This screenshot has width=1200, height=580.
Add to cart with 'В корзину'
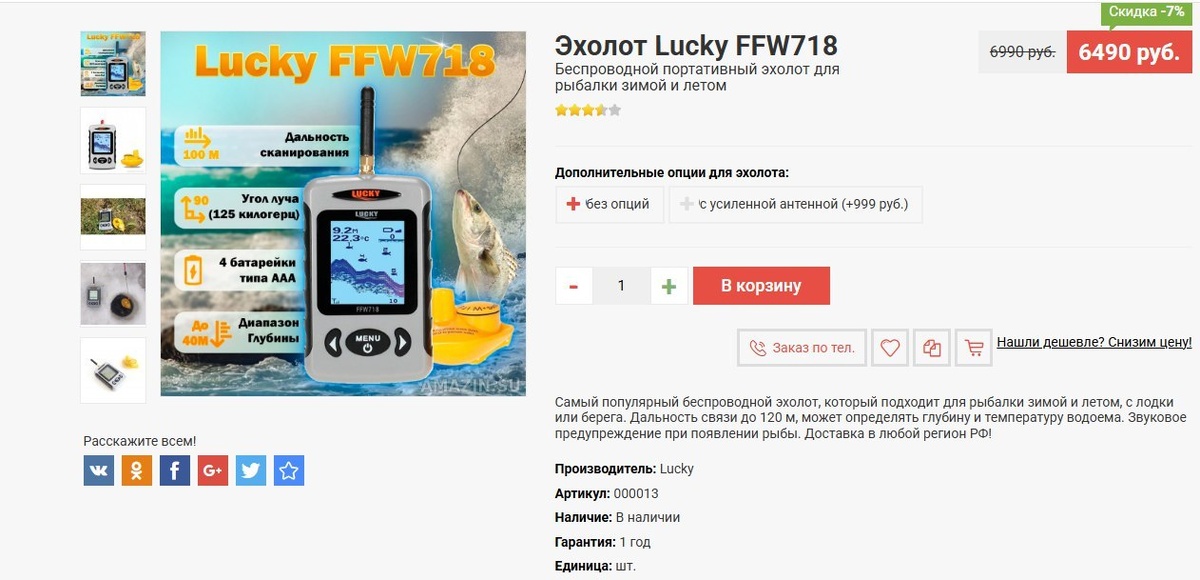click(761, 286)
